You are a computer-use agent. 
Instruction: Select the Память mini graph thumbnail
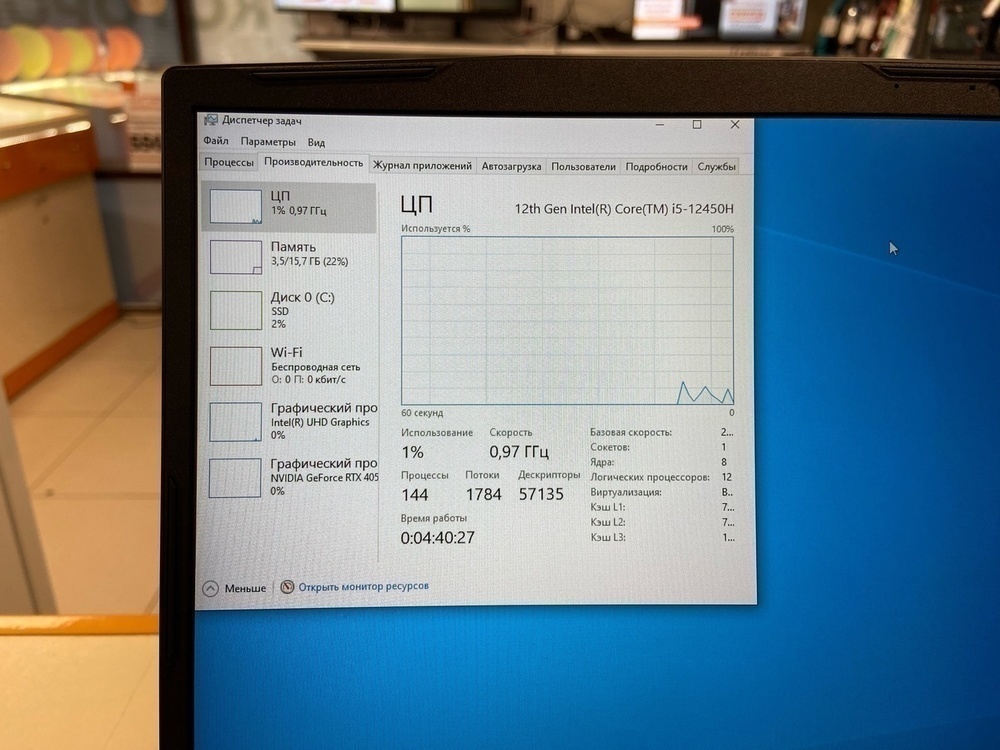[x=236, y=257]
